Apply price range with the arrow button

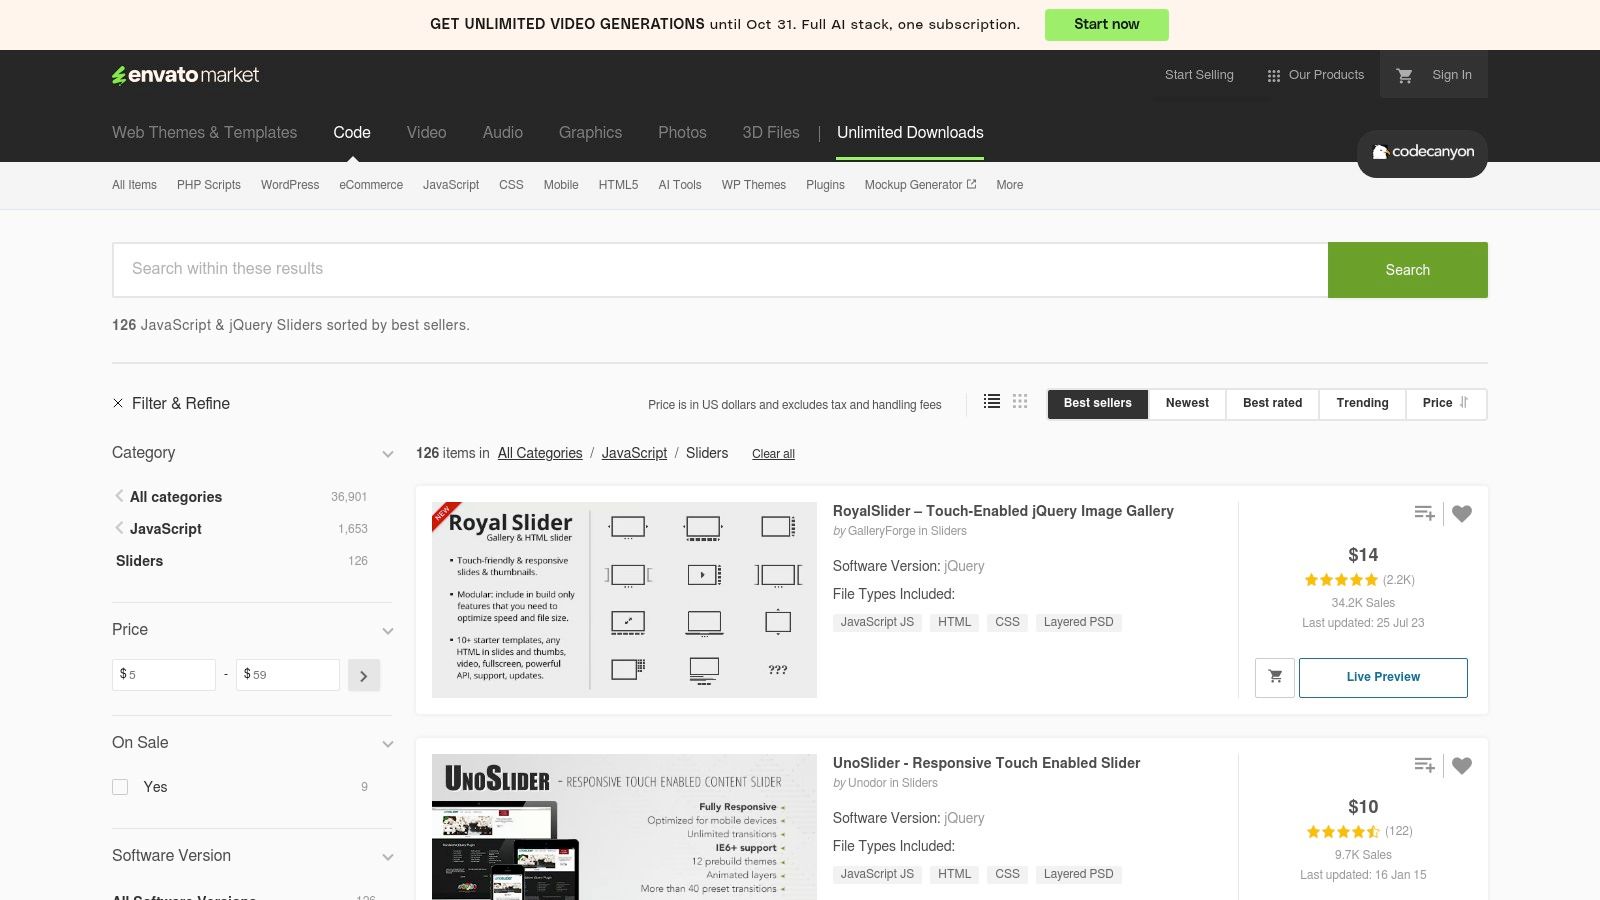[x=363, y=675]
